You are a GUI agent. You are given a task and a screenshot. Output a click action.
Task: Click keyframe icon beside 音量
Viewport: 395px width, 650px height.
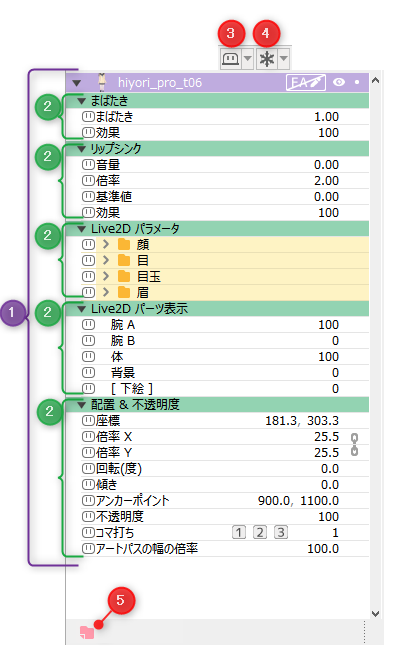pos(88,165)
